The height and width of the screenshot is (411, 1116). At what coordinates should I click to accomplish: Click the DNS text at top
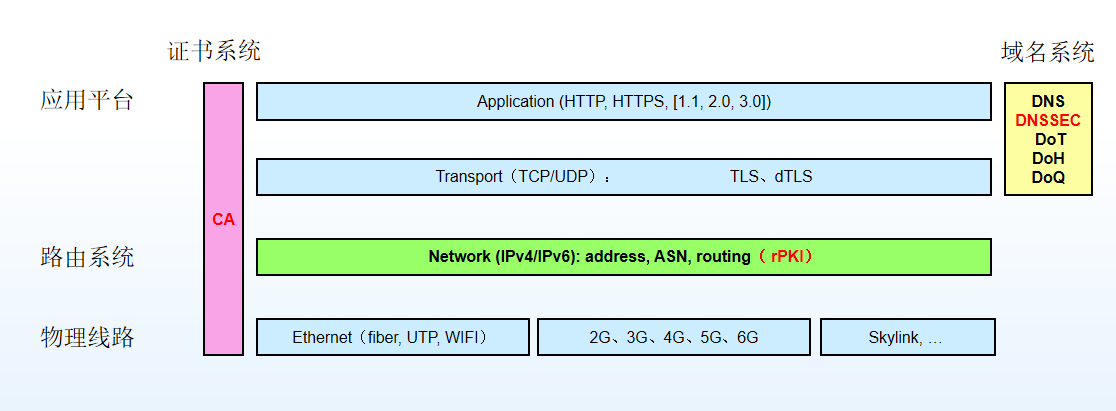coord(1048,102)
